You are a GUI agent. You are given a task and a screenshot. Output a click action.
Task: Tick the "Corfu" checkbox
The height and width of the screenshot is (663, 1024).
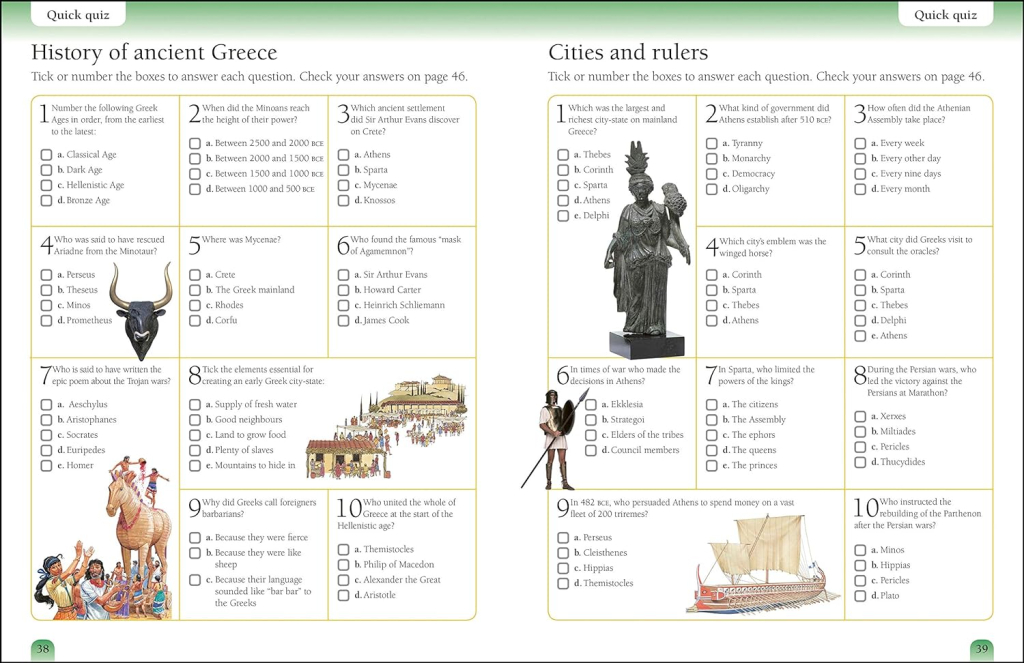[195, 321]
